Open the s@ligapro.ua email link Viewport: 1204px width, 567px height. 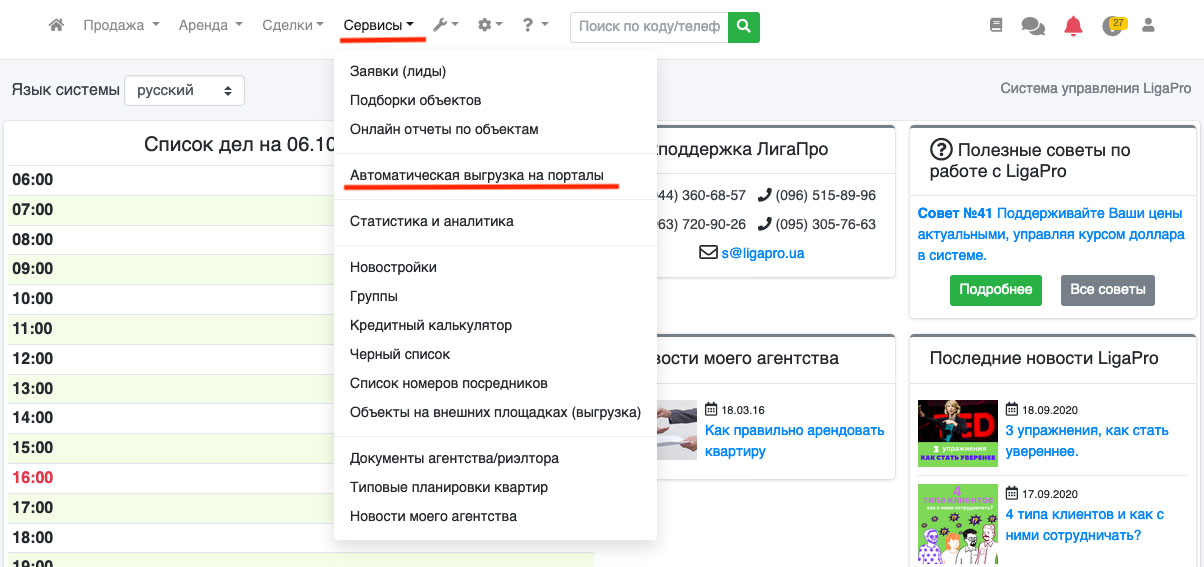(x=762, y=253)
